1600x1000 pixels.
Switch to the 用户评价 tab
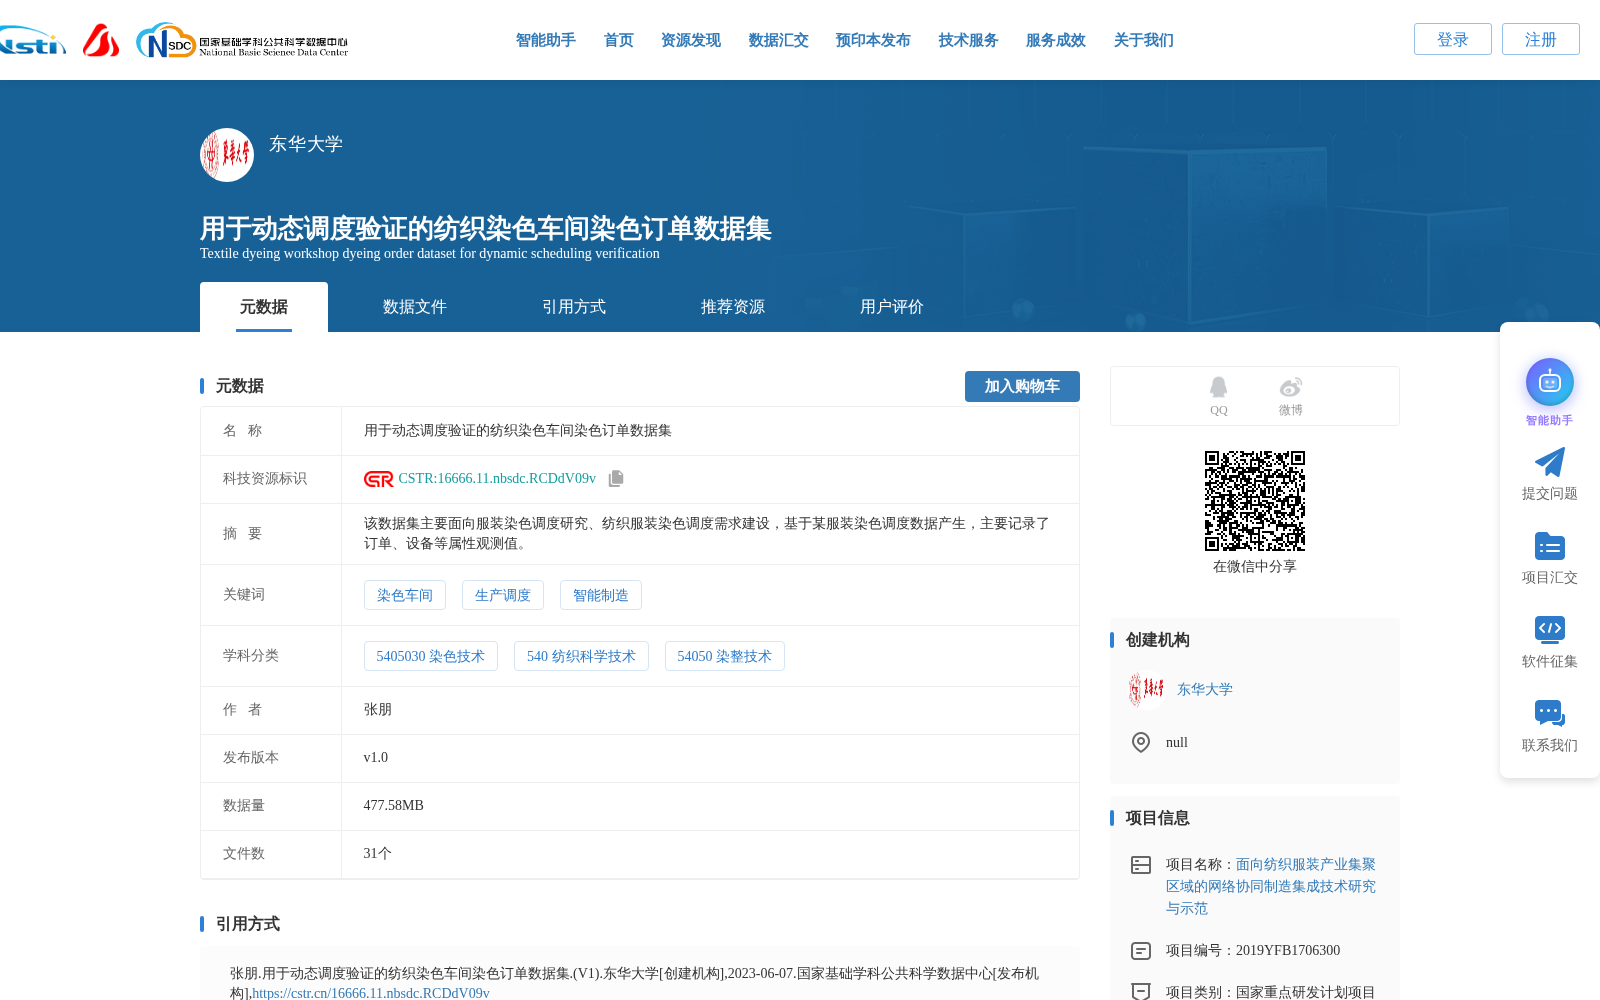(892, 307)
